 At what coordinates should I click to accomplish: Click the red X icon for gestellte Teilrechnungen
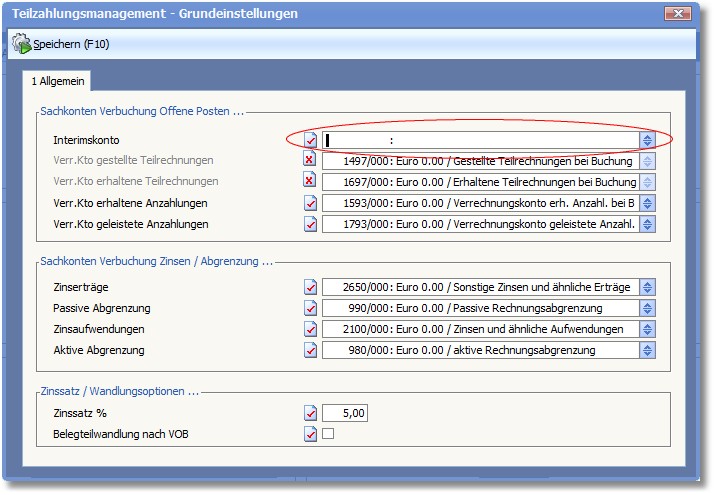310,160
